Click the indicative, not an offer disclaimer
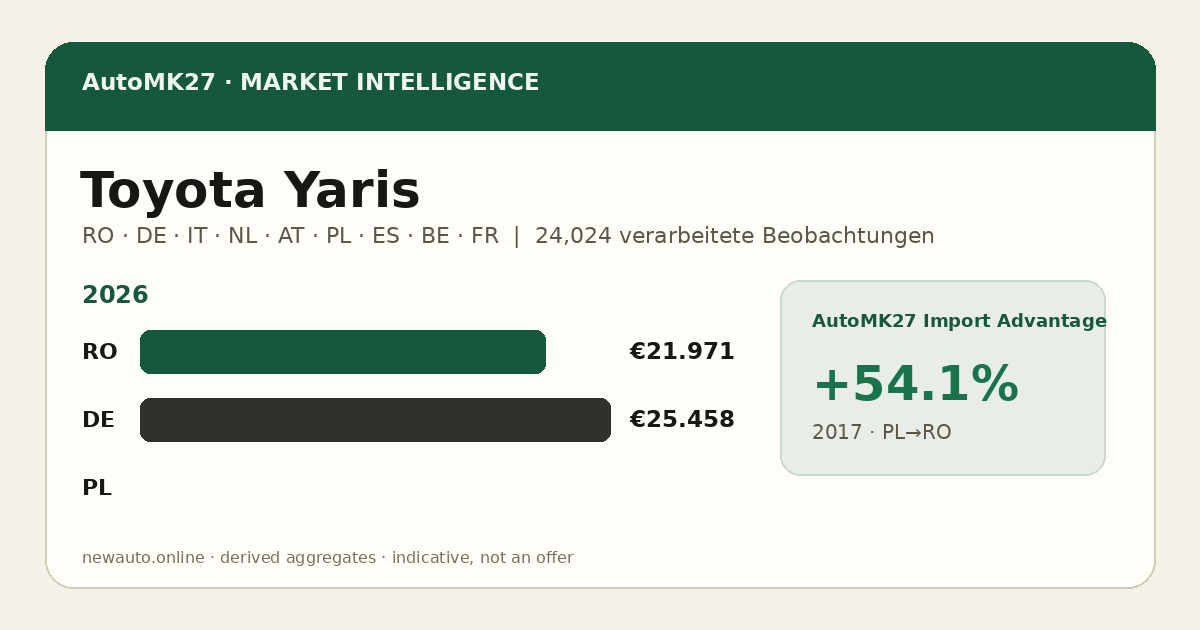The width and height of the screenshot is (1200, 630). pos(482,558)
